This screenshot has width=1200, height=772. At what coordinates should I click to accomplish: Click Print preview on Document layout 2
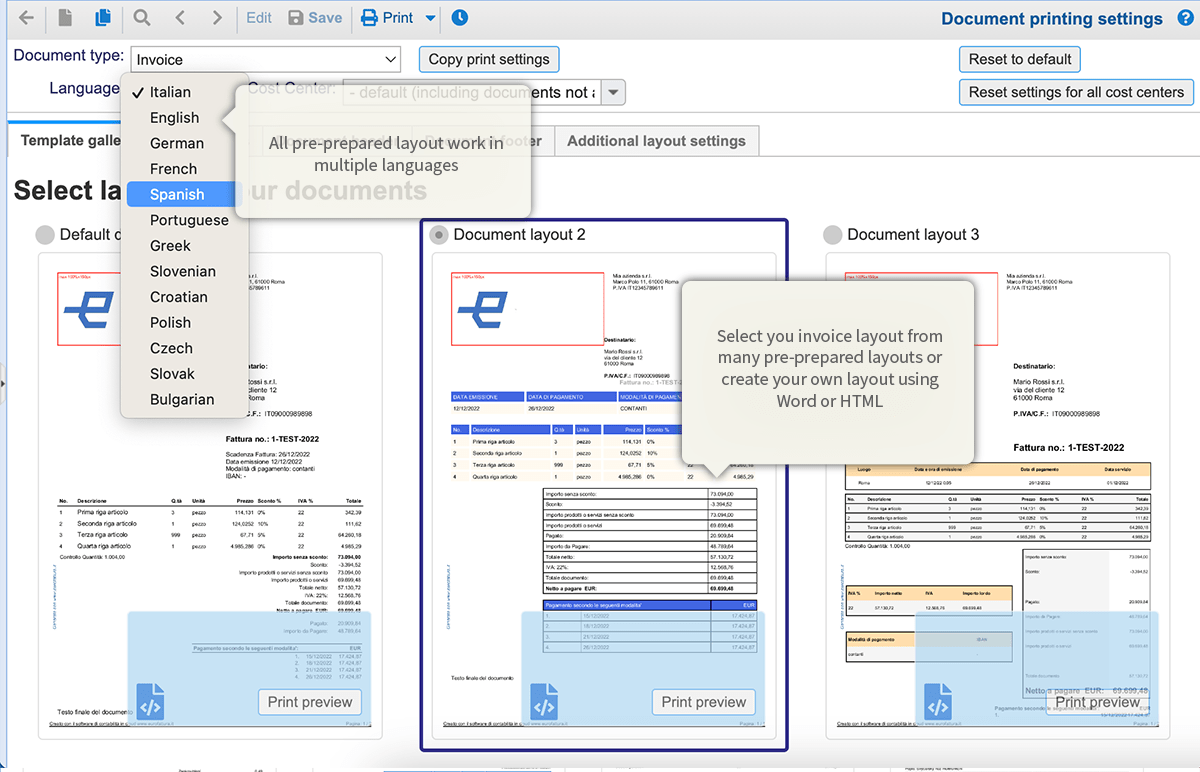pyautogui.click(x=703, y=702)
